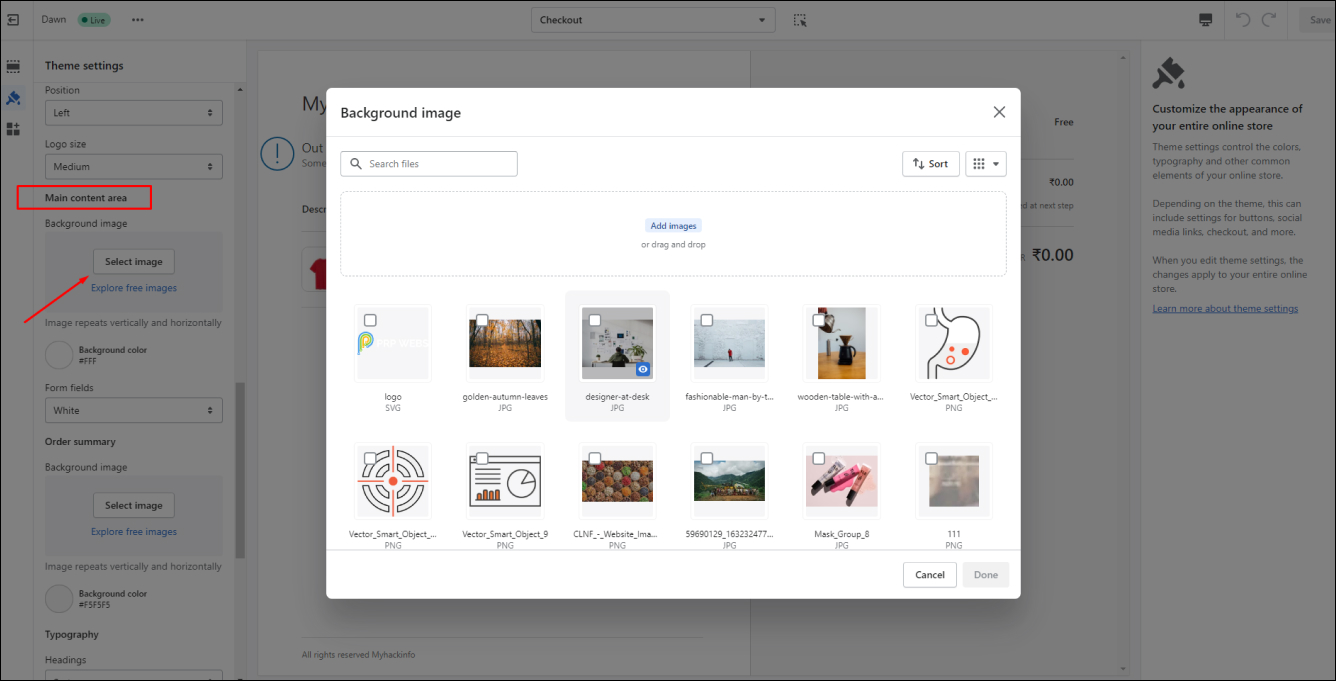Click the Typography section heading

click(72, 634)
